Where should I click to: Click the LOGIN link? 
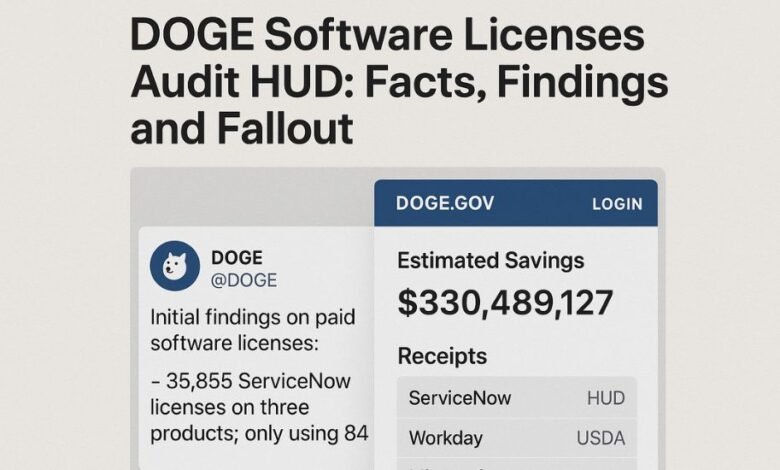click(x=617, y=204)
